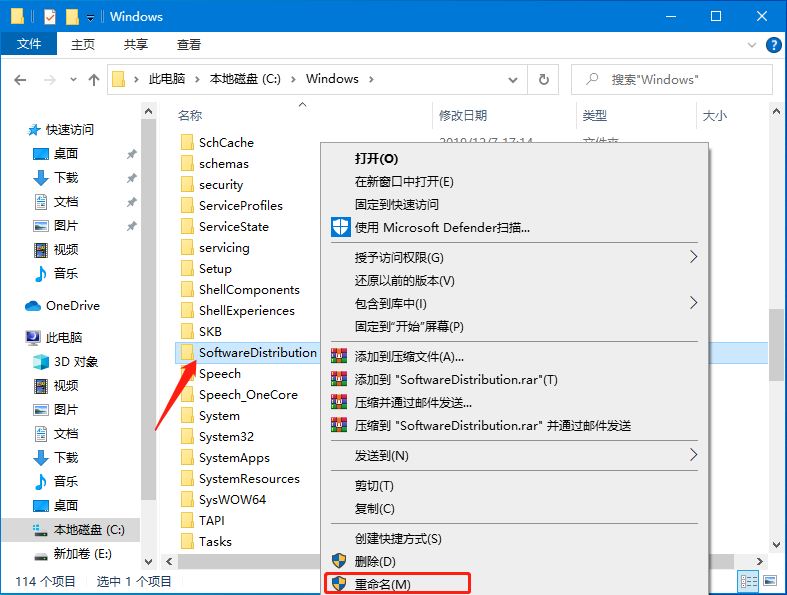Image resolution: width=787 pixels, height=595 pixels.
Task: Choose 复制(C) from context menu
Action: click(374, 509)
